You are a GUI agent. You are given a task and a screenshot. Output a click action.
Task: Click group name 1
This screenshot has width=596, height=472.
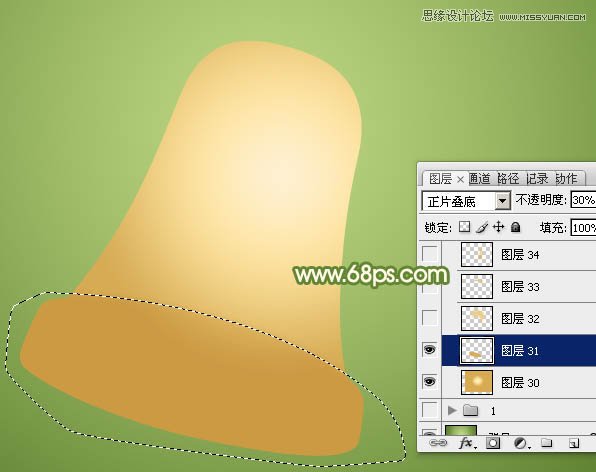tap(493, 411)
